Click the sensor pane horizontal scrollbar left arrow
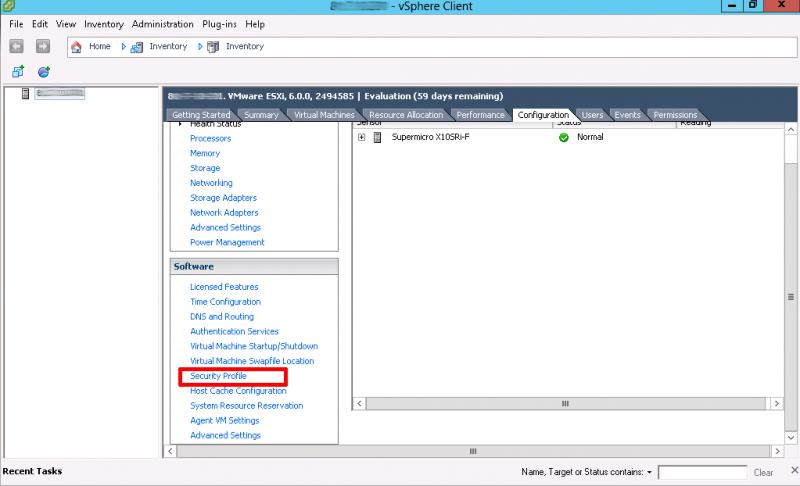 [x=359, y=403]
